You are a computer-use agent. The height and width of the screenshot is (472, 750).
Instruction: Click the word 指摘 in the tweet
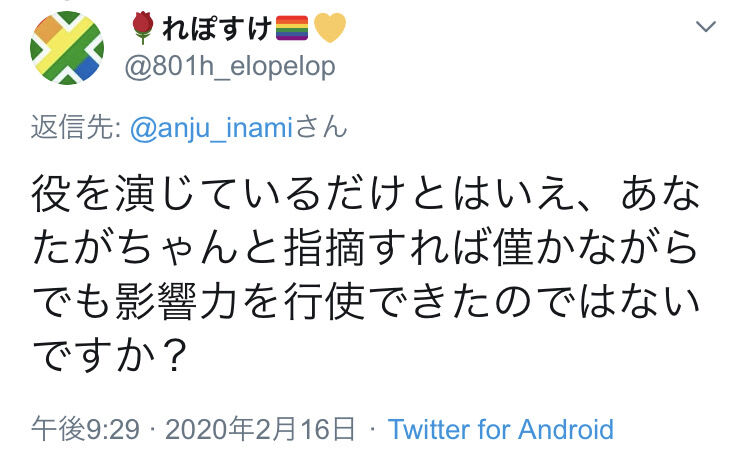point(325,248)
